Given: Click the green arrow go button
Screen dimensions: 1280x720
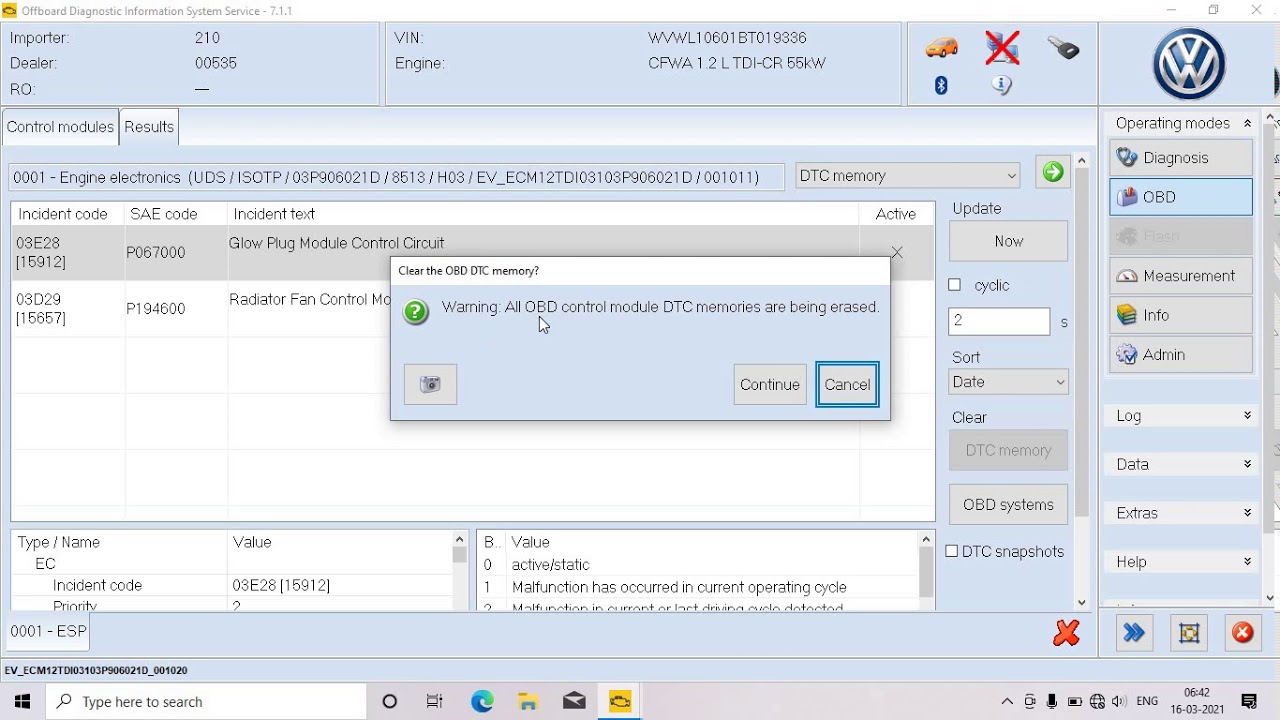Looking at the screenshot, I should [x=1052, y=173].
